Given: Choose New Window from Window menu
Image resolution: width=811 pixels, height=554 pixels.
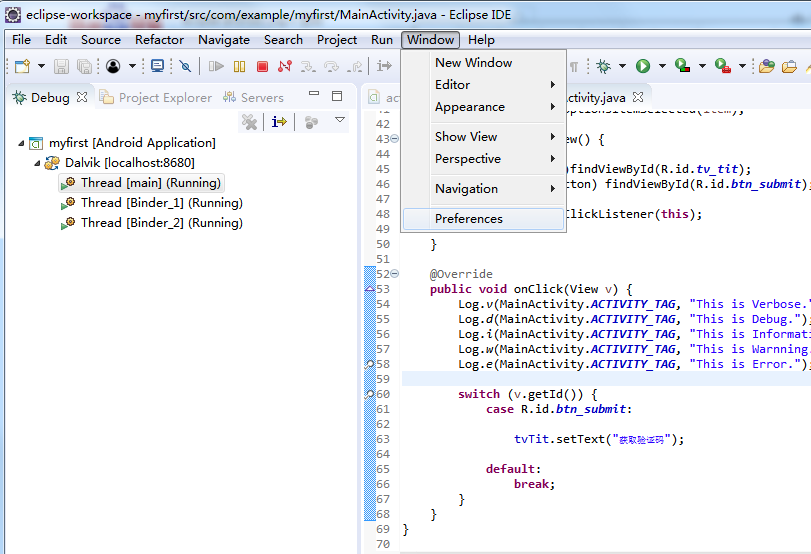Looking at the screenshot, I should point(484,63).
